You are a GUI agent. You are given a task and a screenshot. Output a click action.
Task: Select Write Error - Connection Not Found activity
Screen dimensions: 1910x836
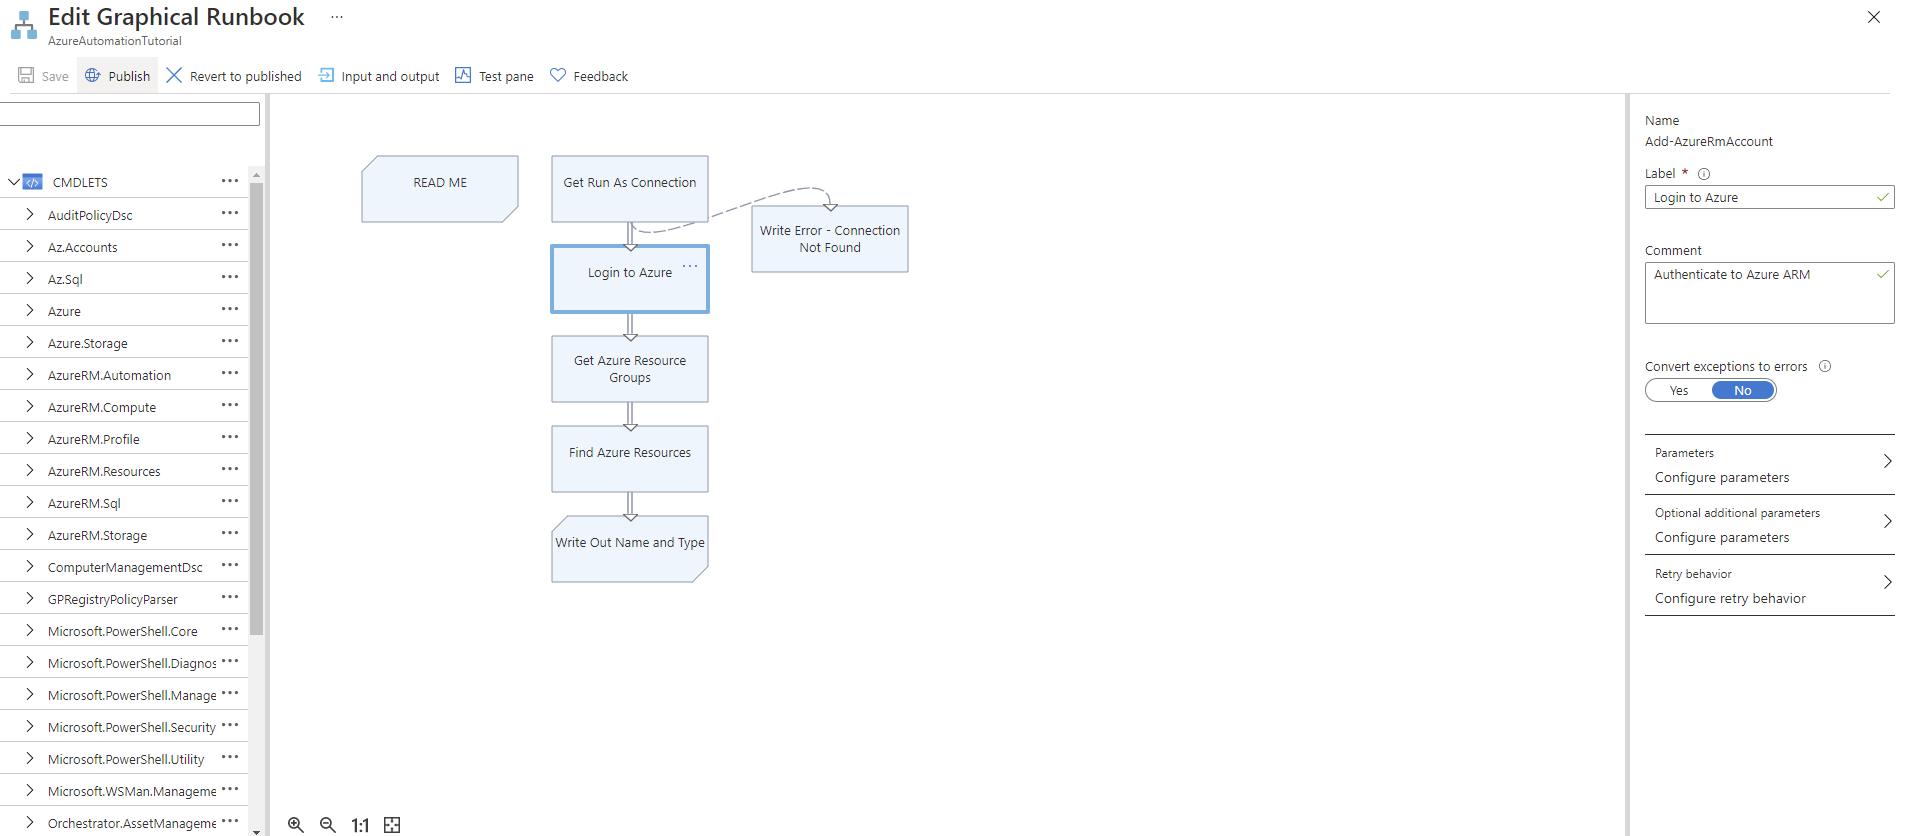[830, 239]
